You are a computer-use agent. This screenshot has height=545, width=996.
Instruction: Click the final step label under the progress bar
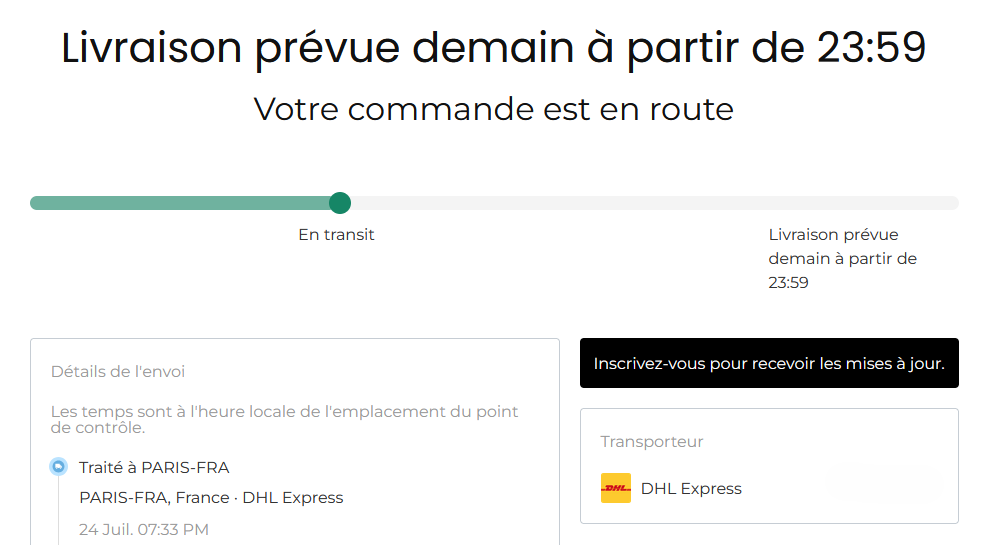842,259
